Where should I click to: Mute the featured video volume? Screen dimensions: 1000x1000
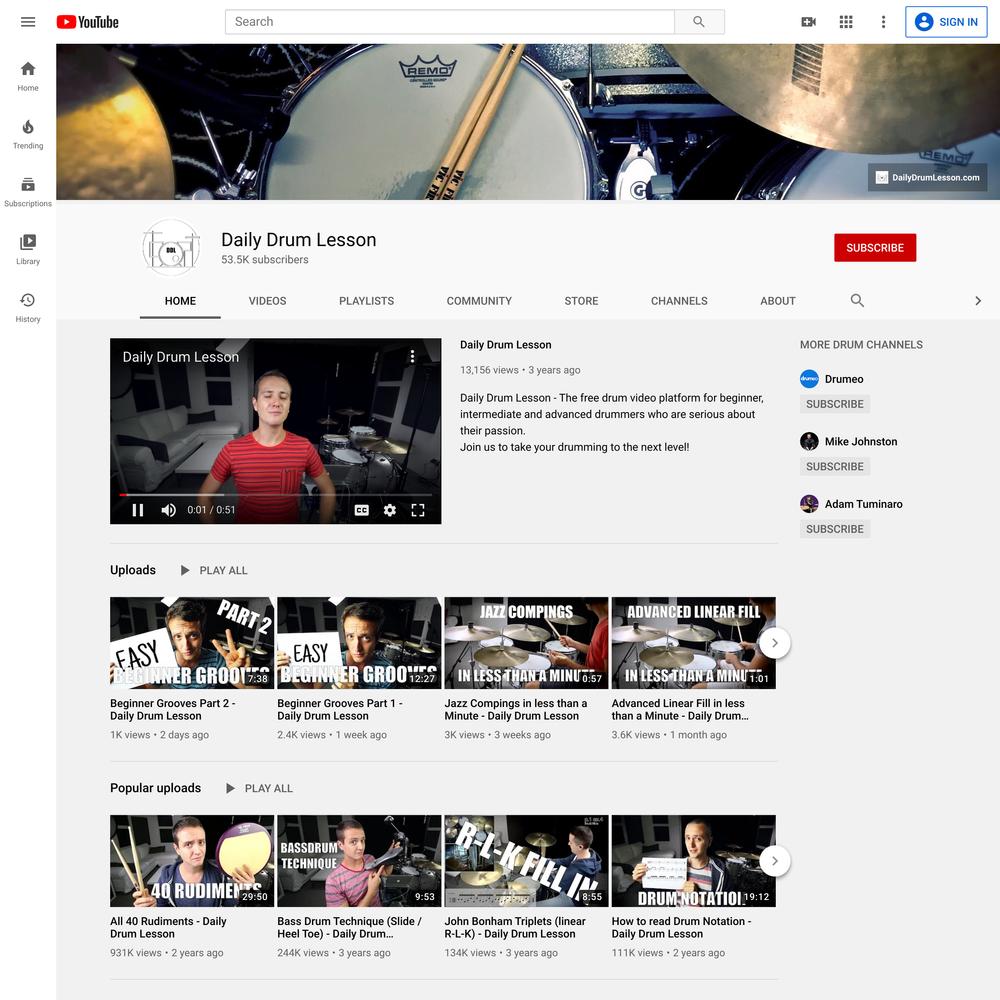[168, 510]
